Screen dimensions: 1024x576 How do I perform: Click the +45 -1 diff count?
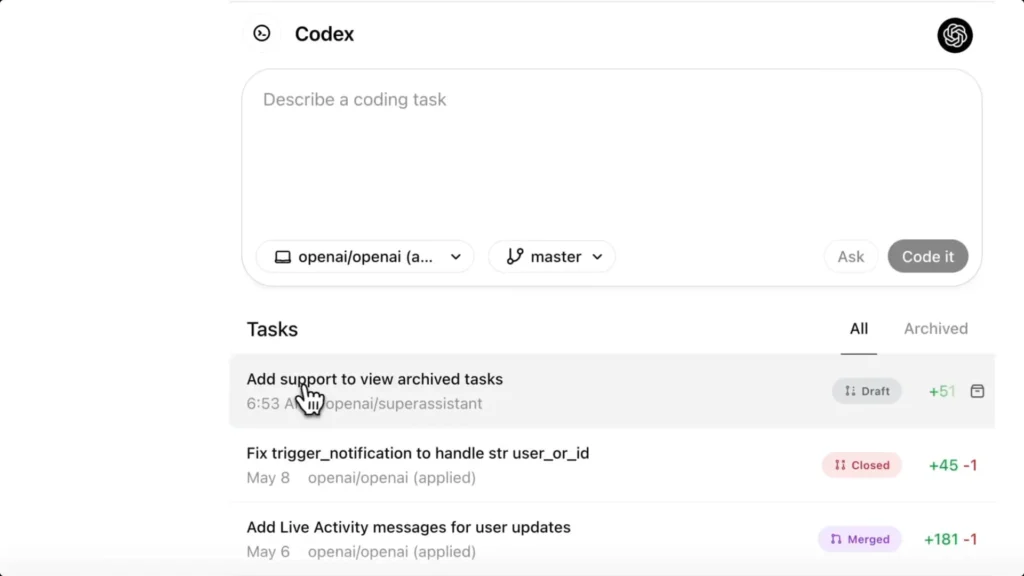click(953, 465)
